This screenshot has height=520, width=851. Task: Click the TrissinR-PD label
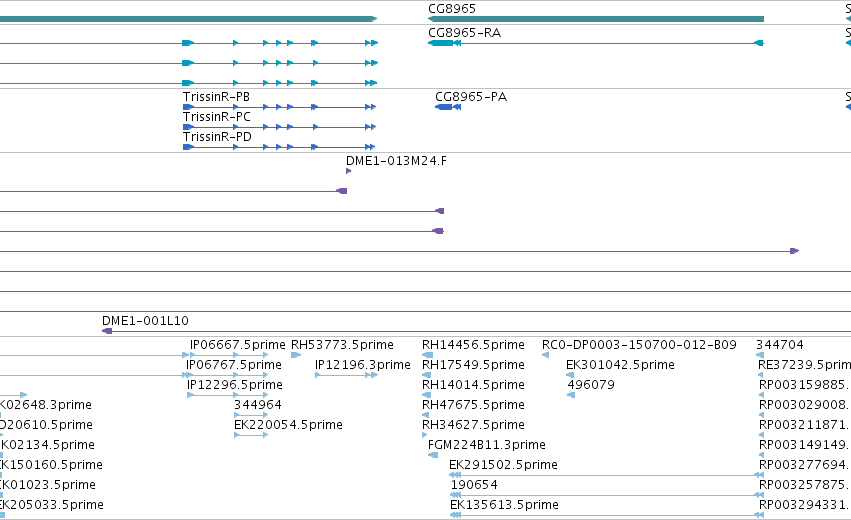(x=217, y=137)
